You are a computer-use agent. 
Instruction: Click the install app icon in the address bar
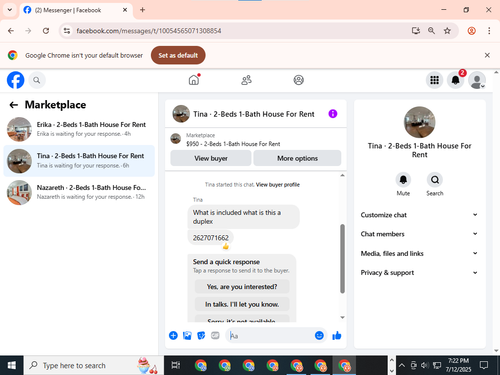[416, 31]
